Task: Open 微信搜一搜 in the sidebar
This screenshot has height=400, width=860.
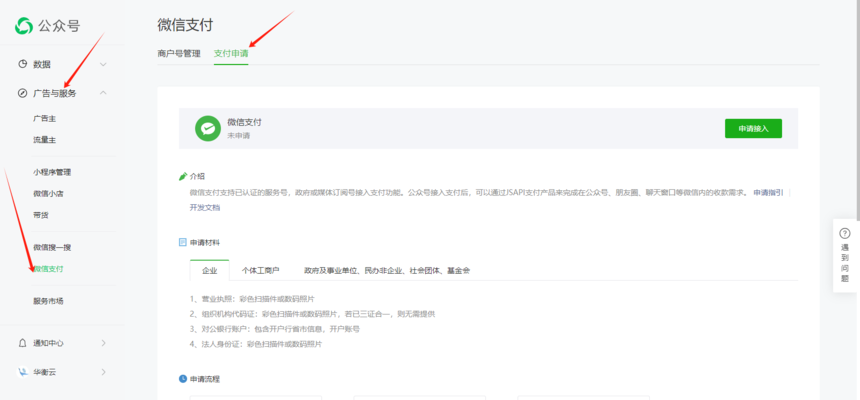Action: 52,247
